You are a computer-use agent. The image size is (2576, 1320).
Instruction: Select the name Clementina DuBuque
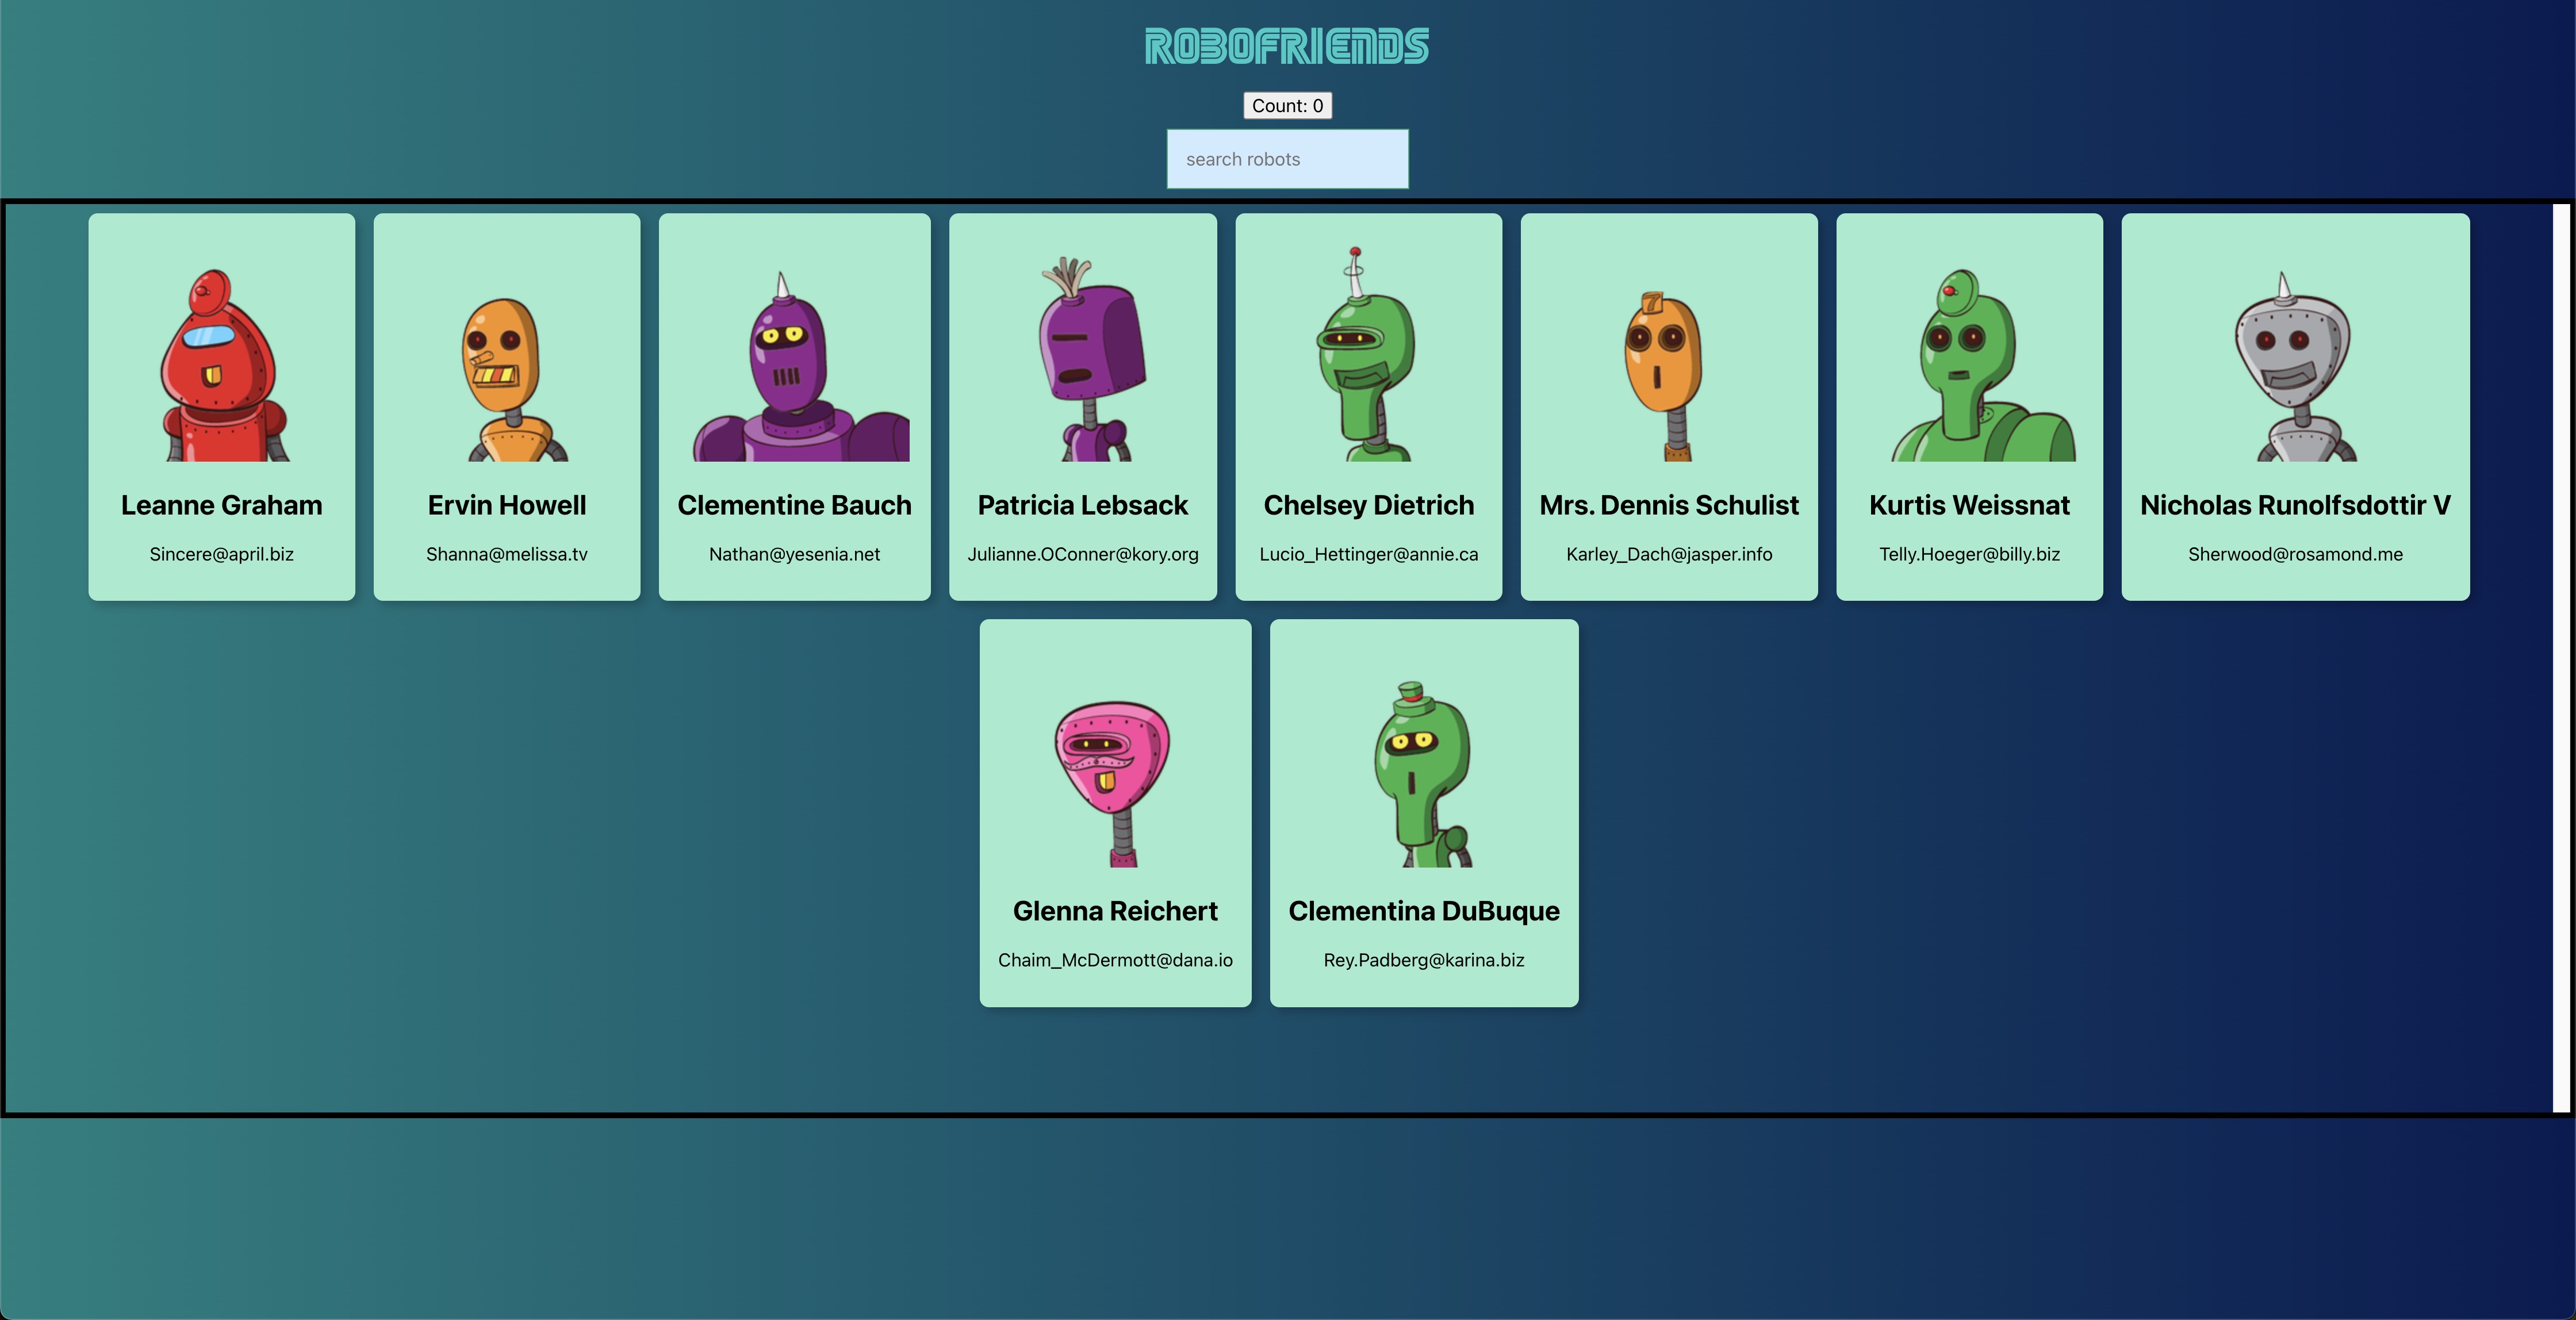point(1424,911)
